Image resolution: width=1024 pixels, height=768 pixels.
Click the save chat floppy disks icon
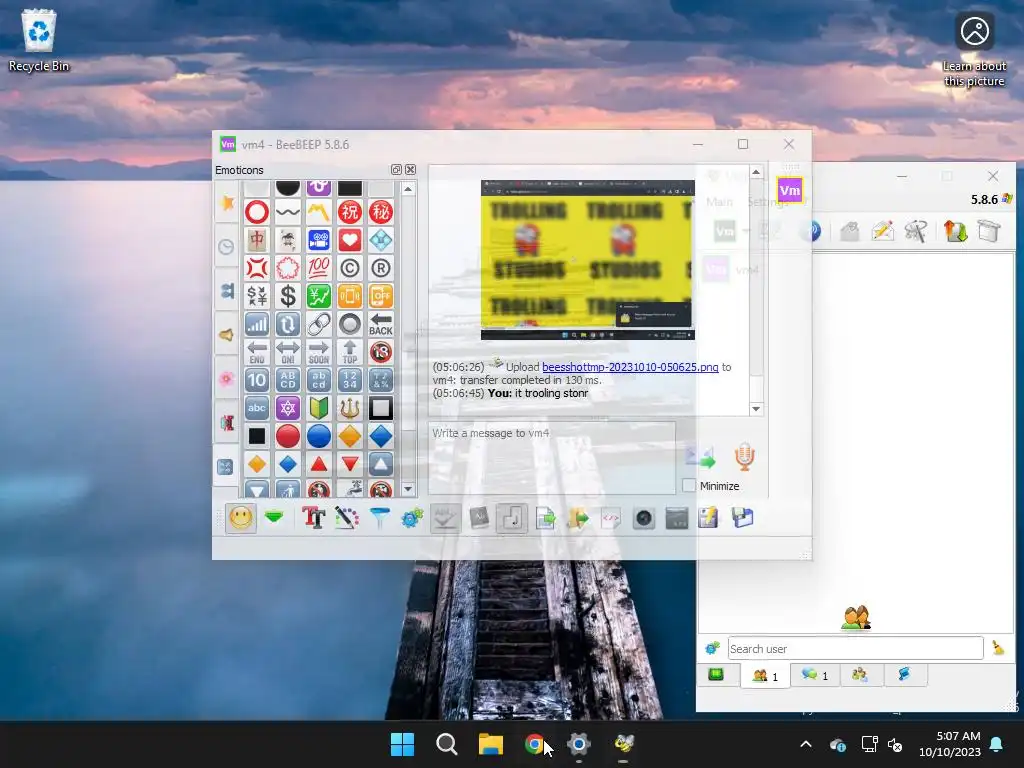tap(743, 519)
